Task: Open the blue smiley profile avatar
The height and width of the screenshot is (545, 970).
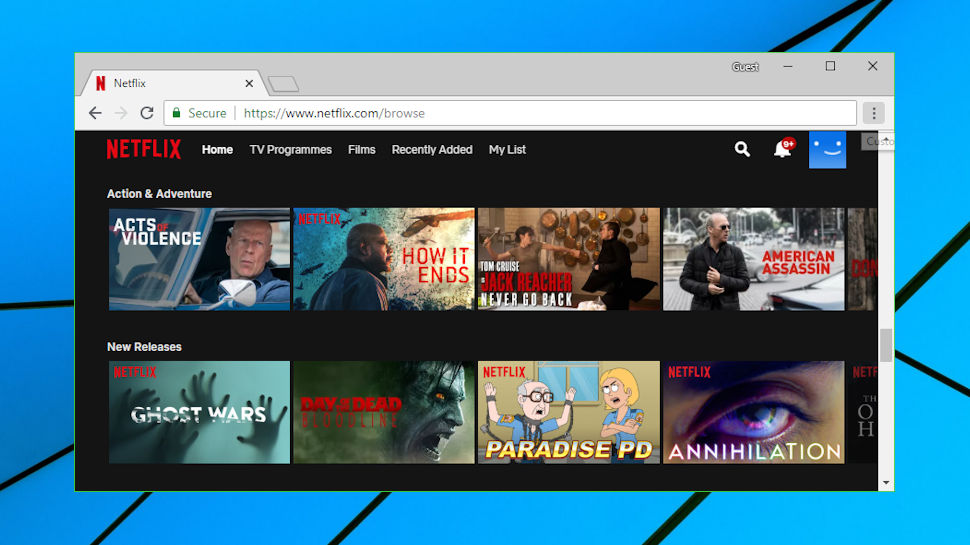Action: (827, 150)
